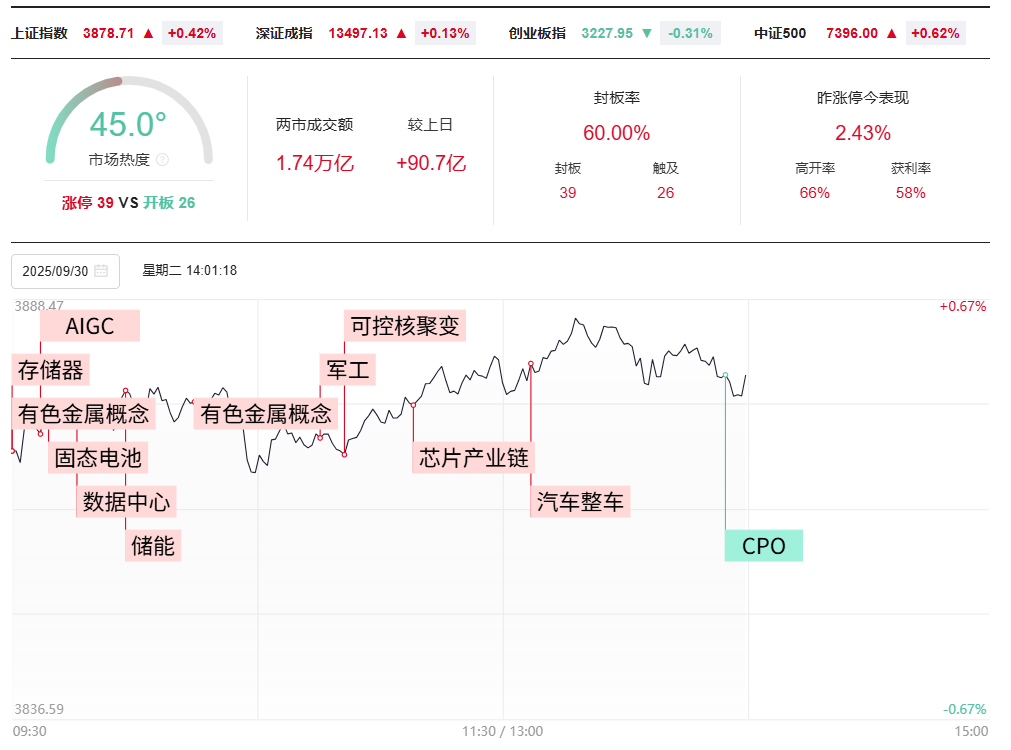Click the 芯片产业链 sector label
Screen dimensions: 1011x750
coord(474,458)
